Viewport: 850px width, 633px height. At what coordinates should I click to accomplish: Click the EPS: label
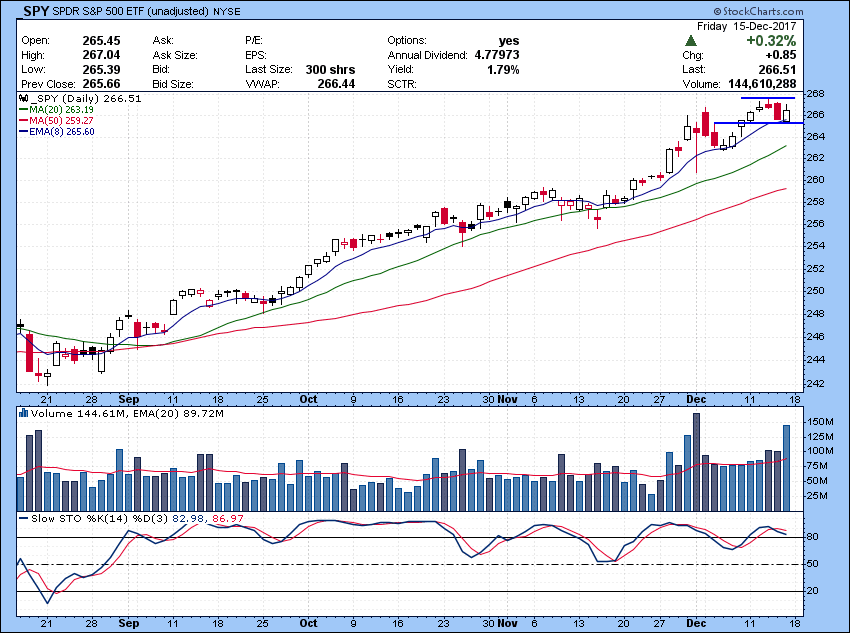[255, 55]
